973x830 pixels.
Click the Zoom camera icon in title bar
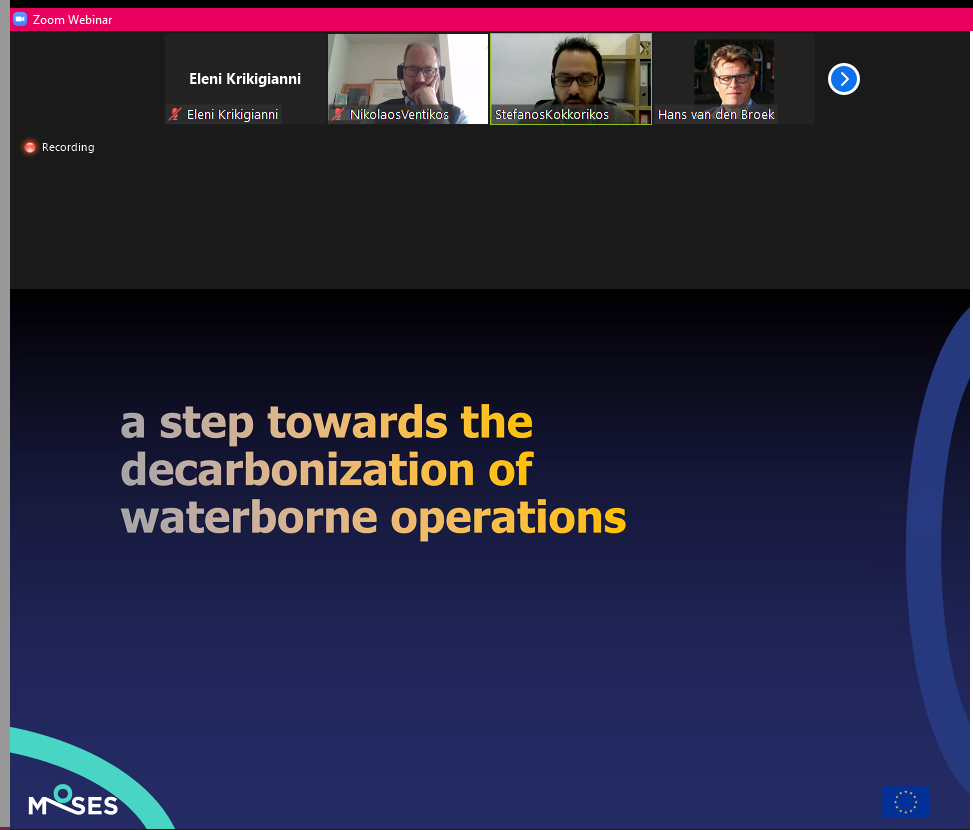coord(20,19)
